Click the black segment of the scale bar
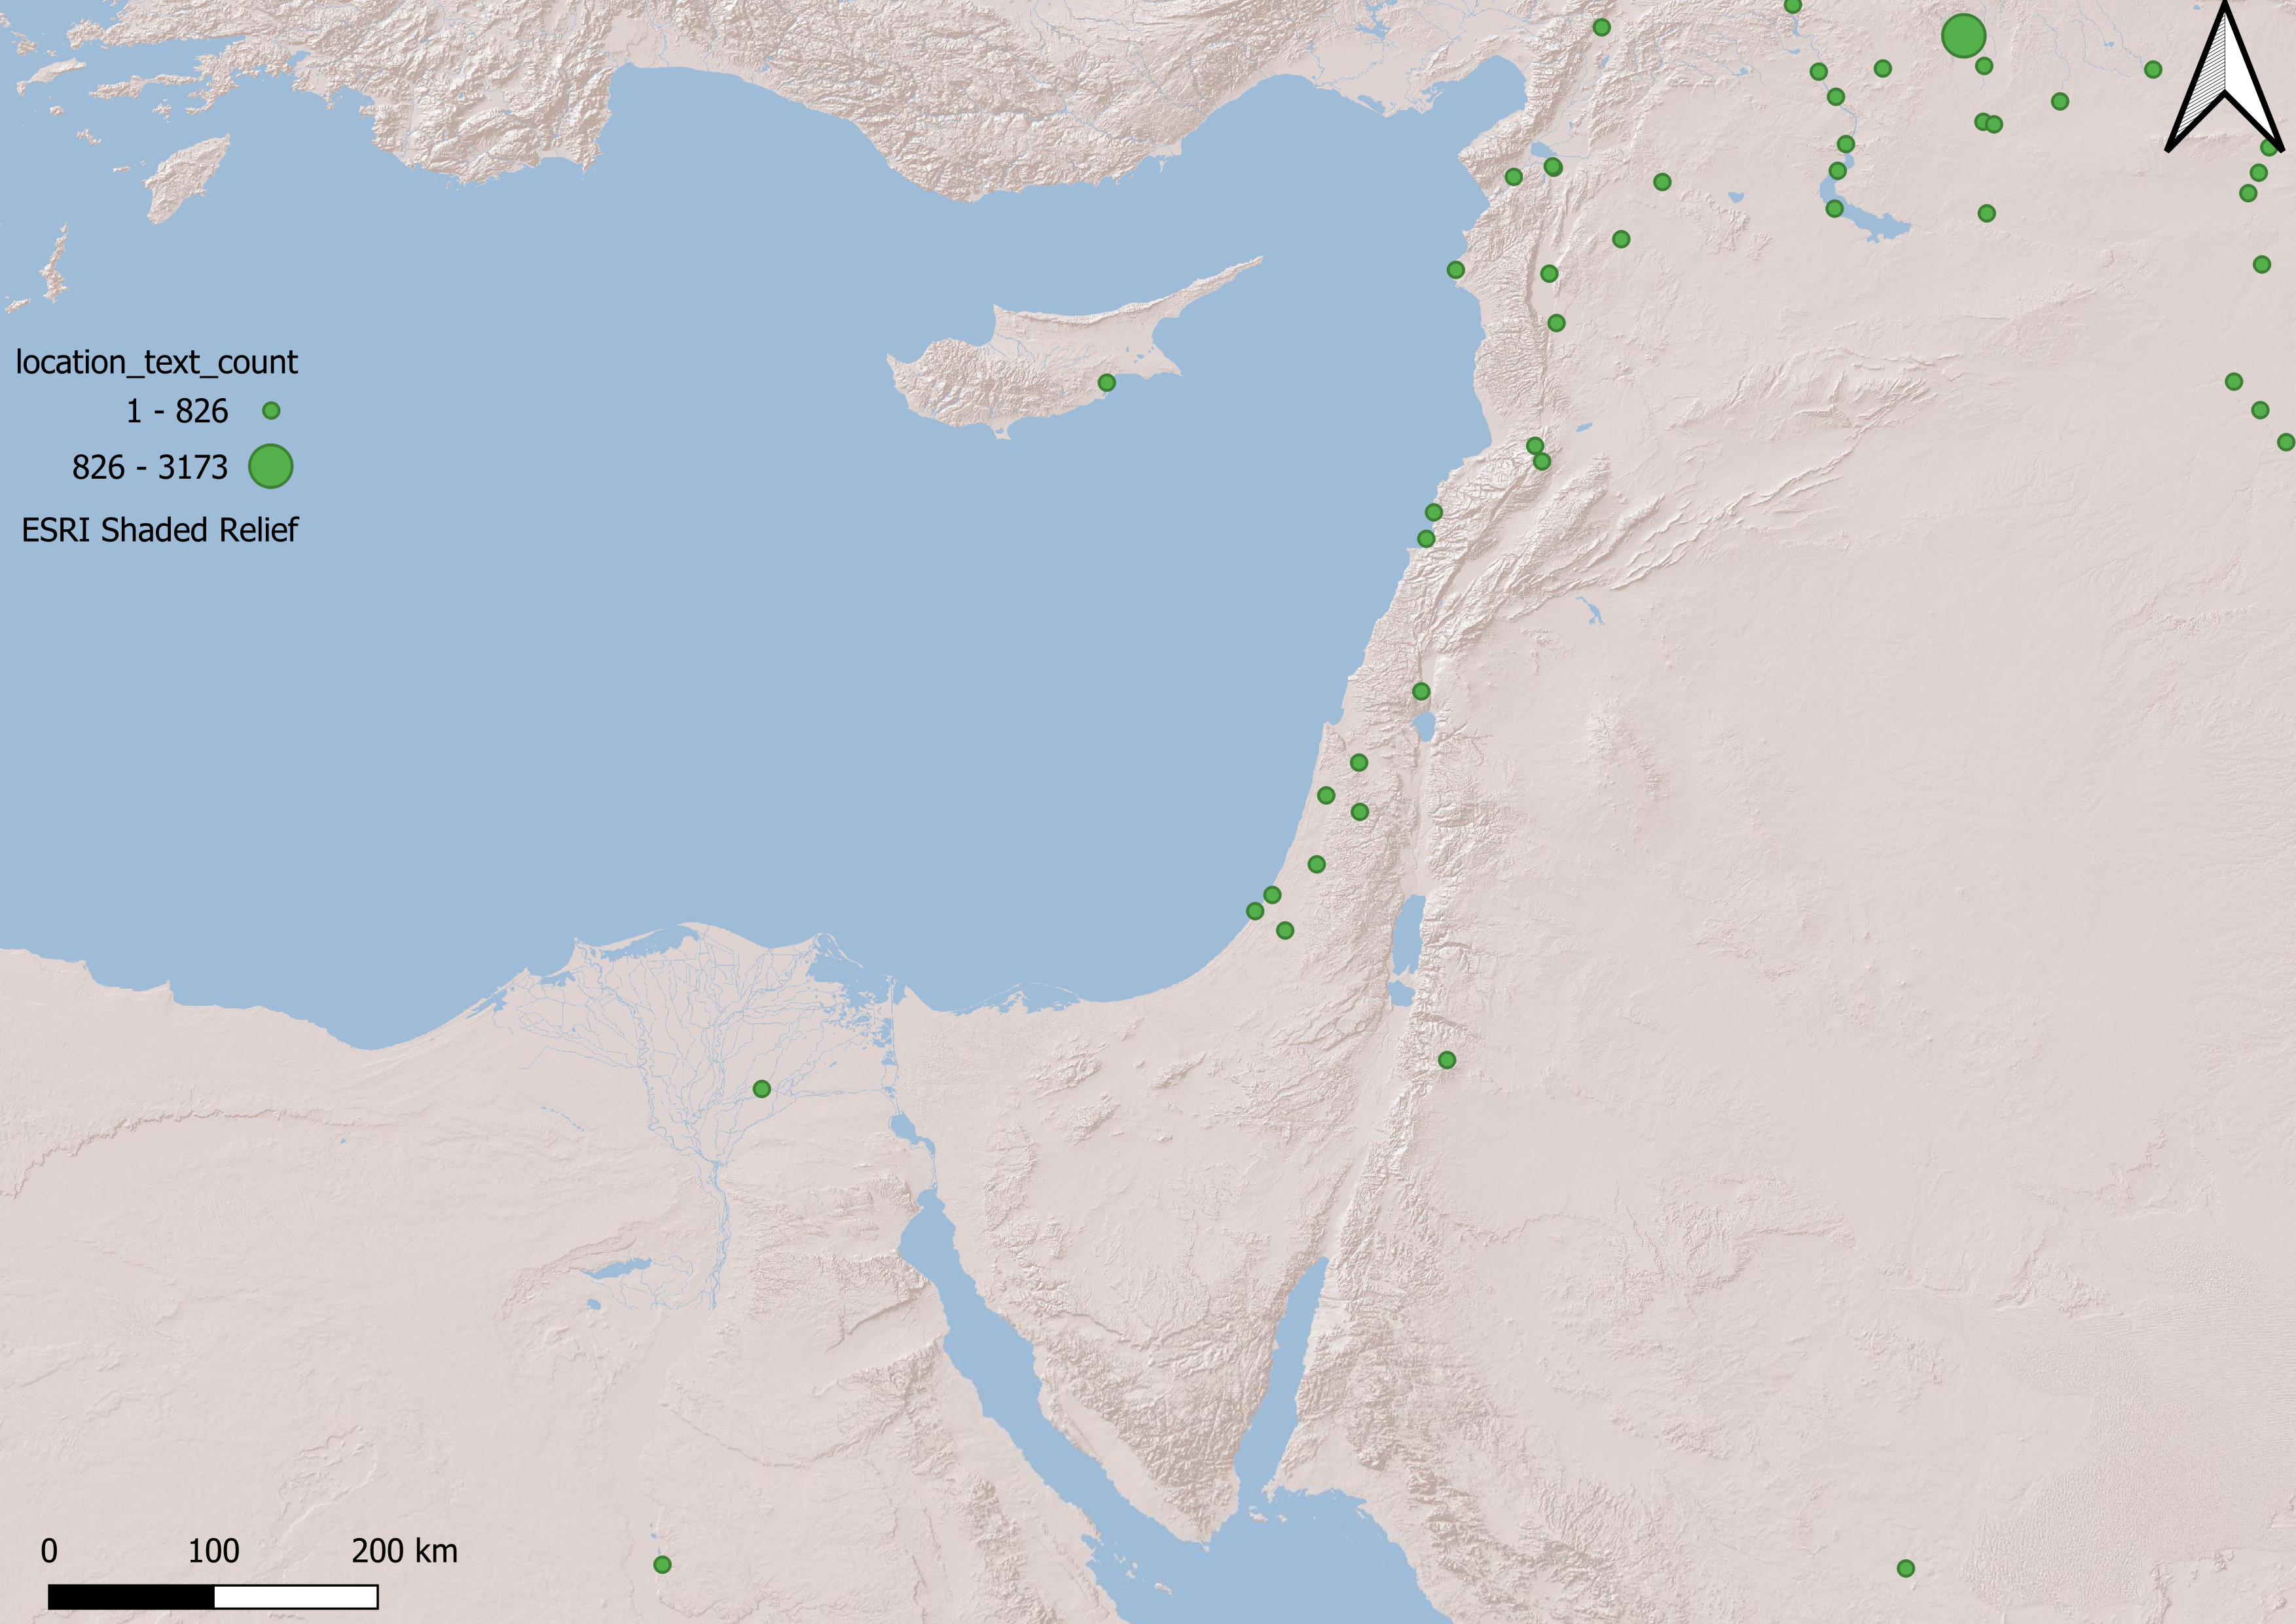Image resolution: width=2296 pixels, height=1624 pixels. (131, 1597)
